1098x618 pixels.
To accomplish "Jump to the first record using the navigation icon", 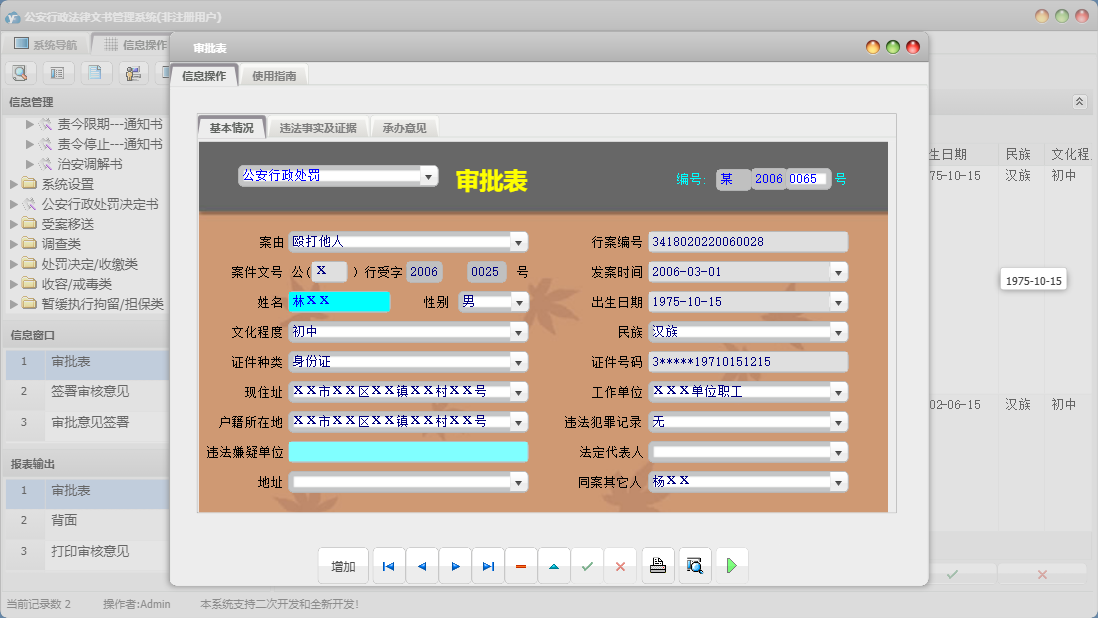I will pyautogui.click(x=388, y=565).
